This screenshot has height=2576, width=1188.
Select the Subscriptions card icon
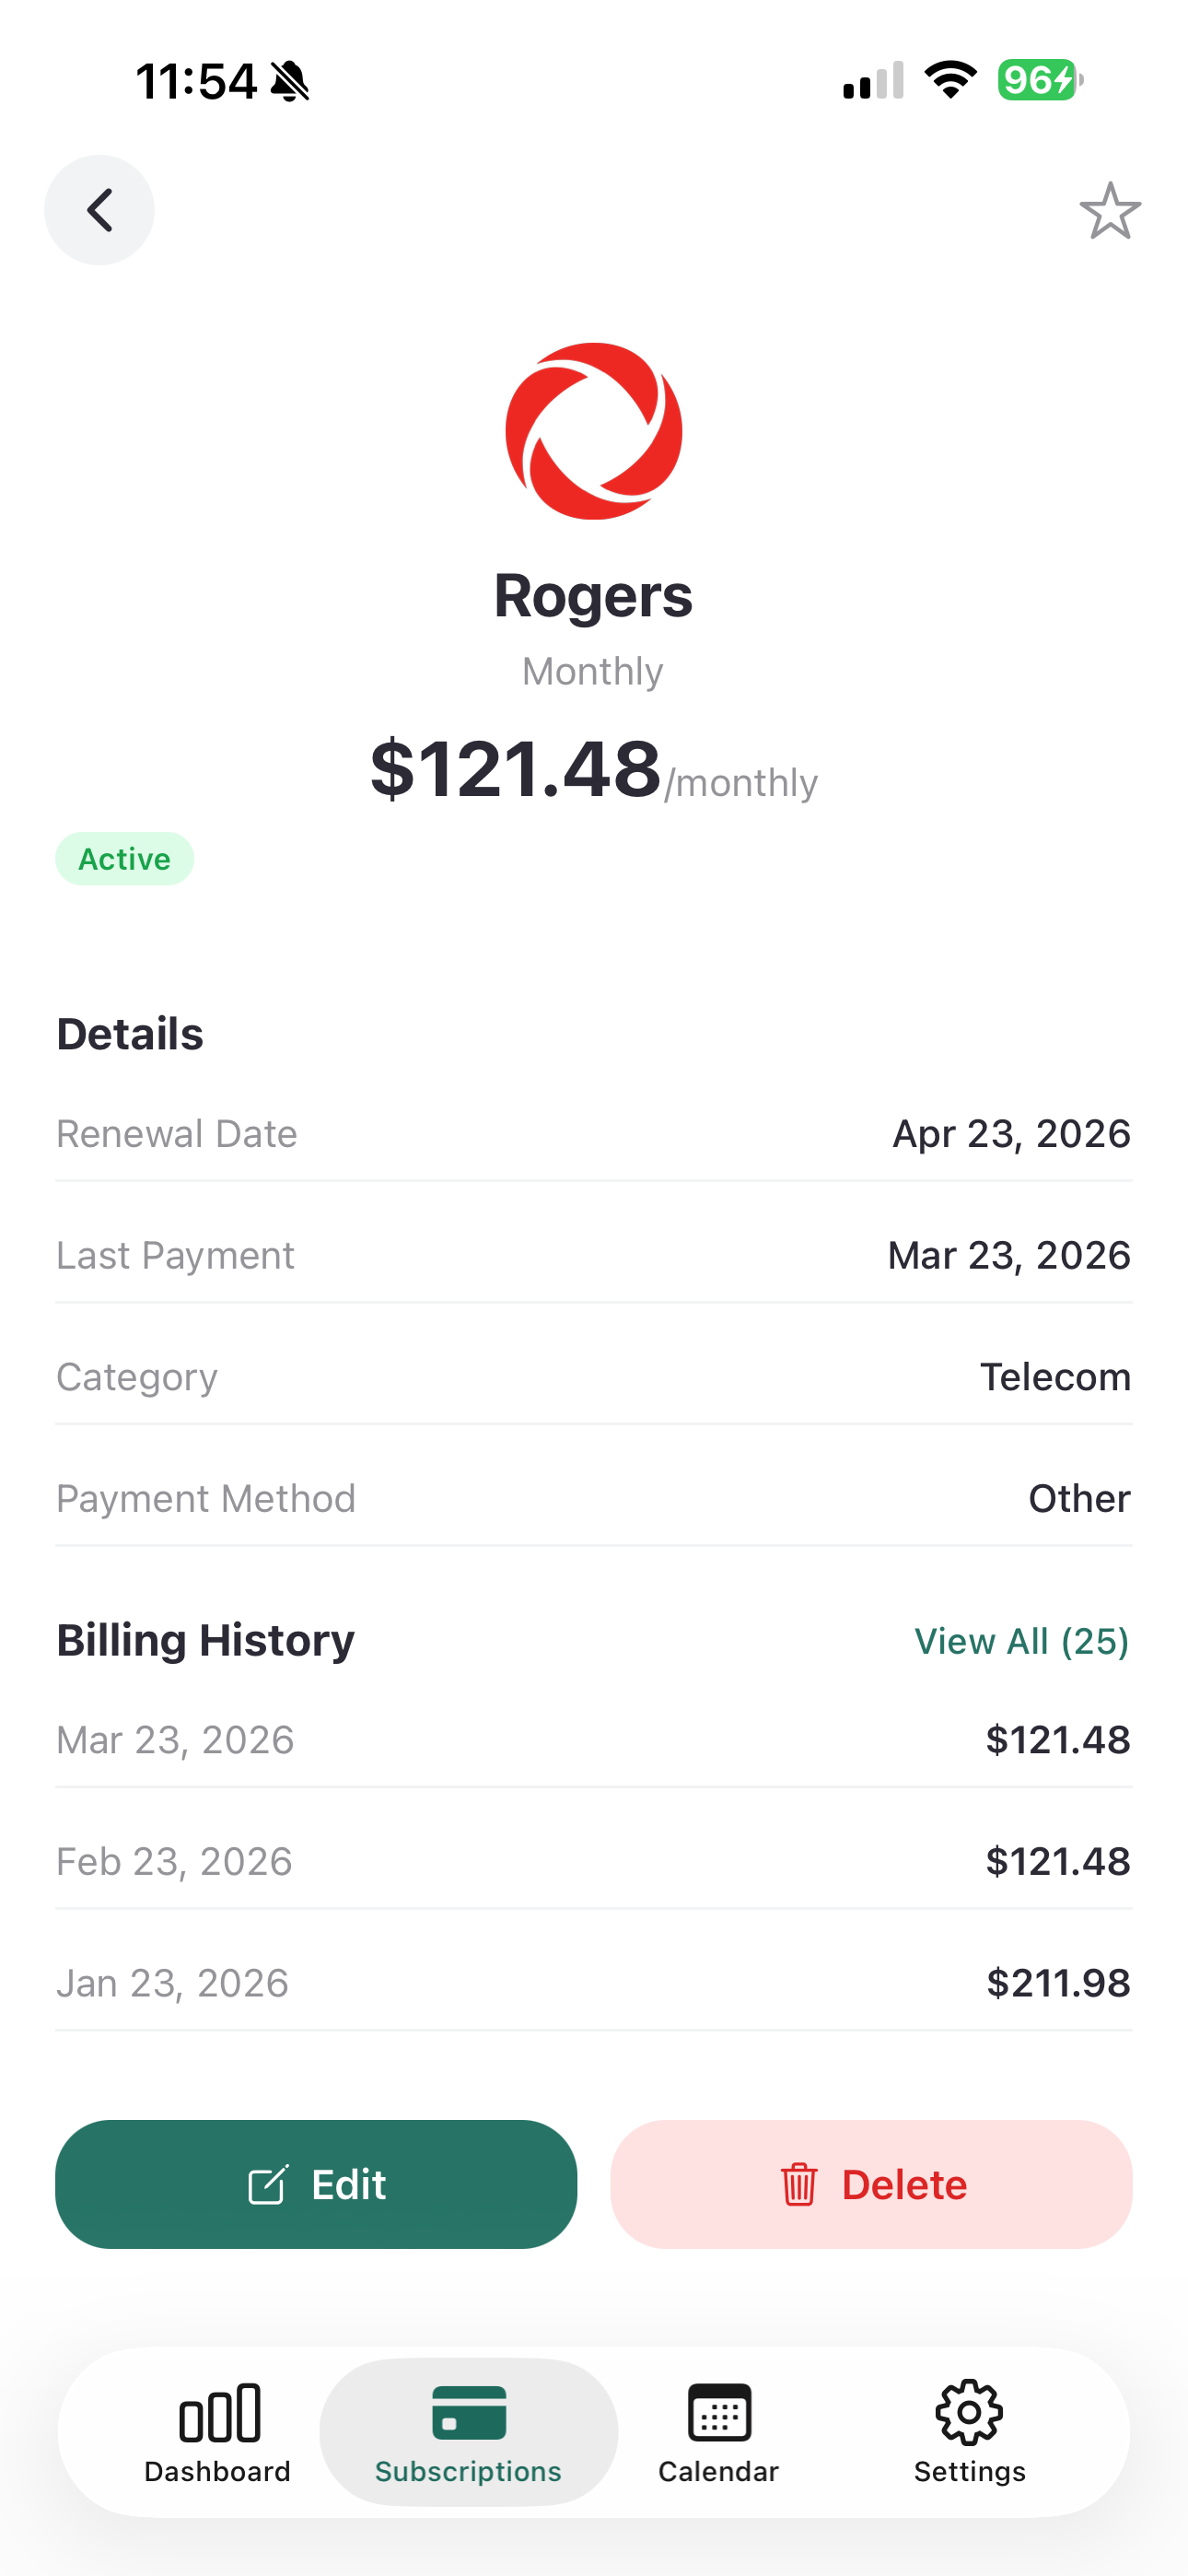coord(468,2413)
